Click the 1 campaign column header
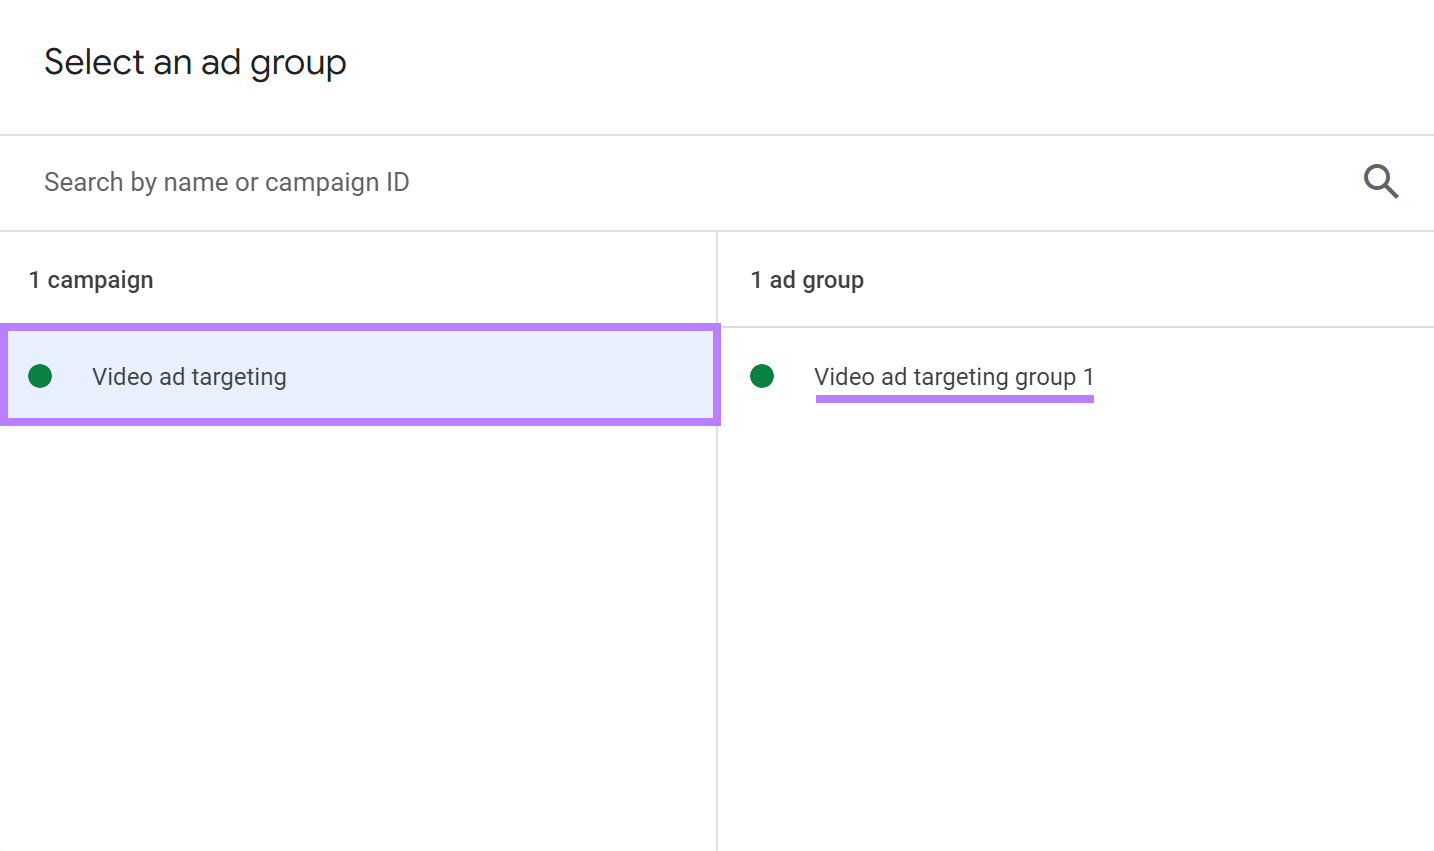 tap(91, 280)
